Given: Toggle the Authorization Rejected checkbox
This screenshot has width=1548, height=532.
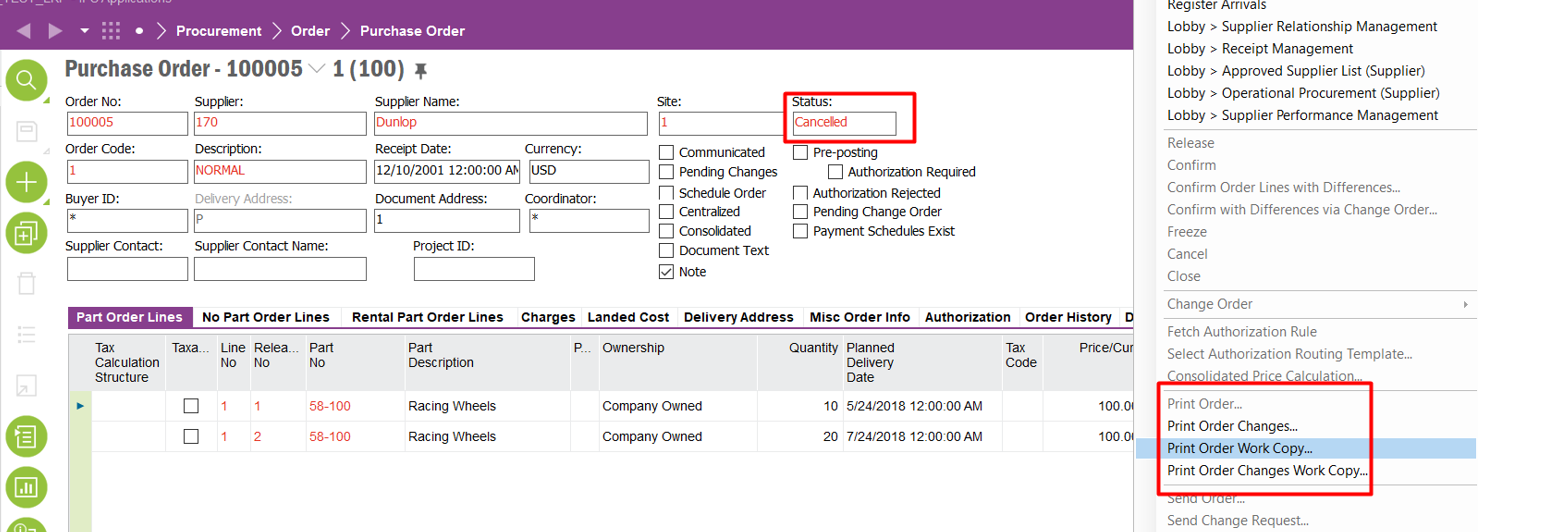Looking at the screenshot, I should [801, 192].
